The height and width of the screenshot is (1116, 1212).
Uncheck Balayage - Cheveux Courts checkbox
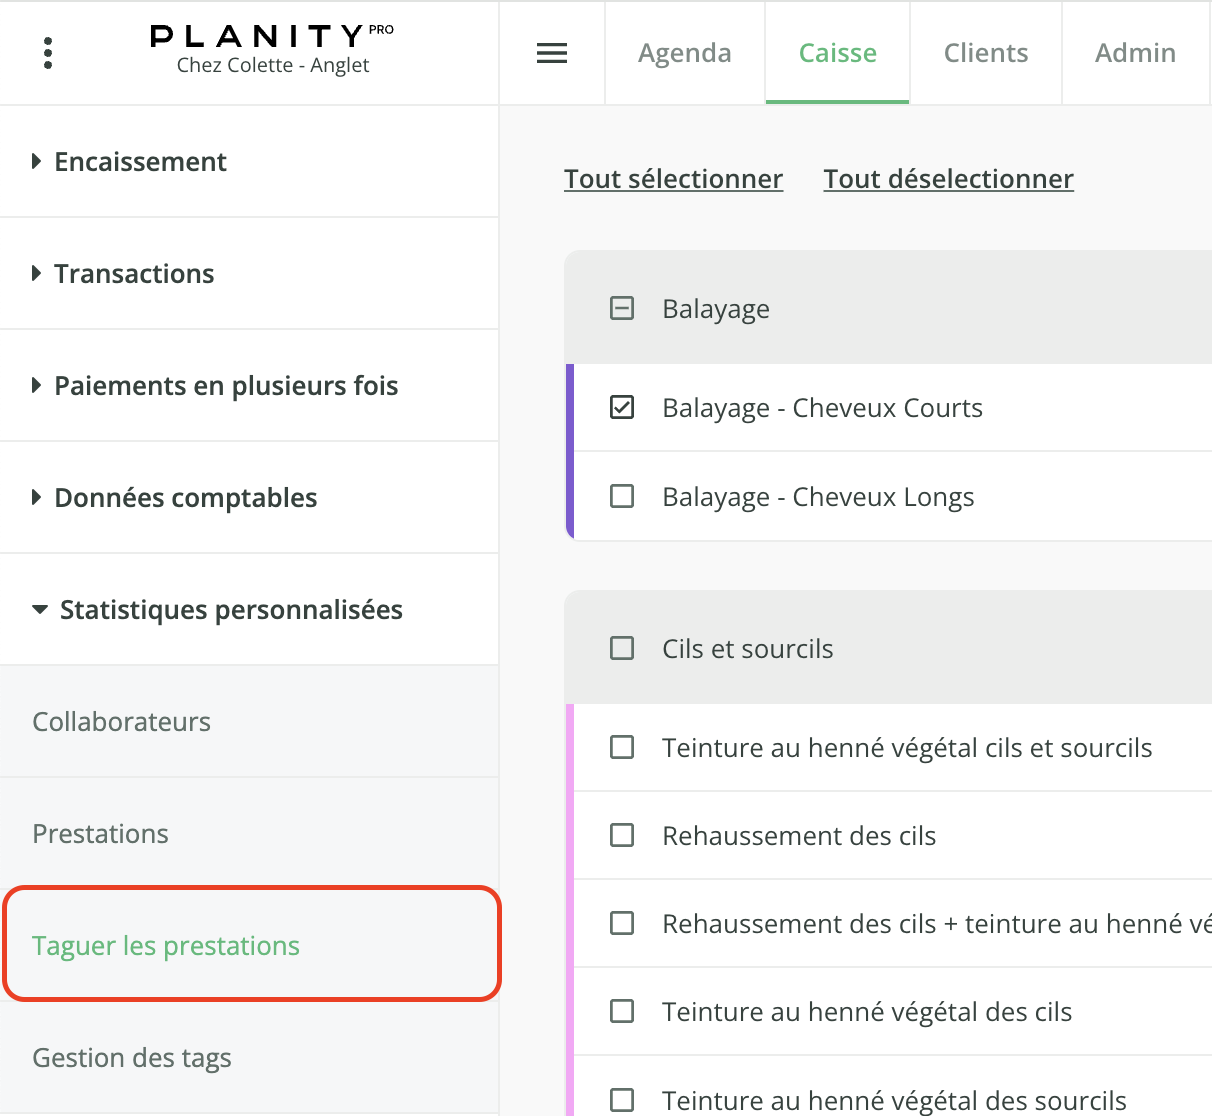coord(622,407)
